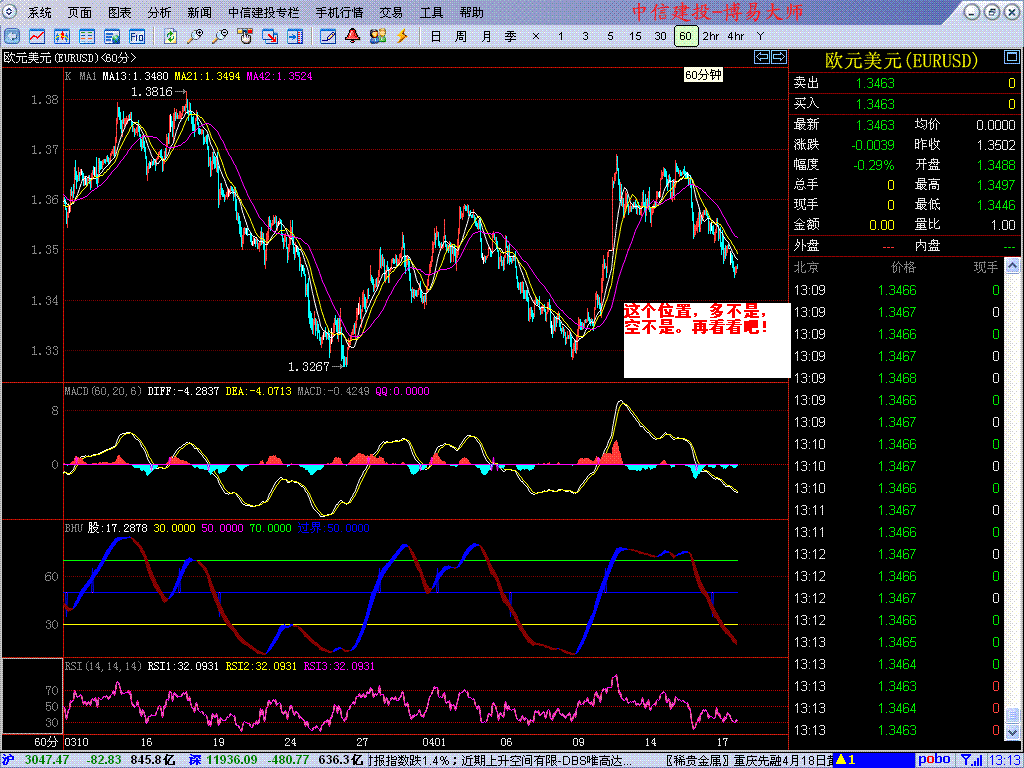Go to previous chart with left arrow
Viewport: 1024px width, 768px height.
(x=762, y=57)
